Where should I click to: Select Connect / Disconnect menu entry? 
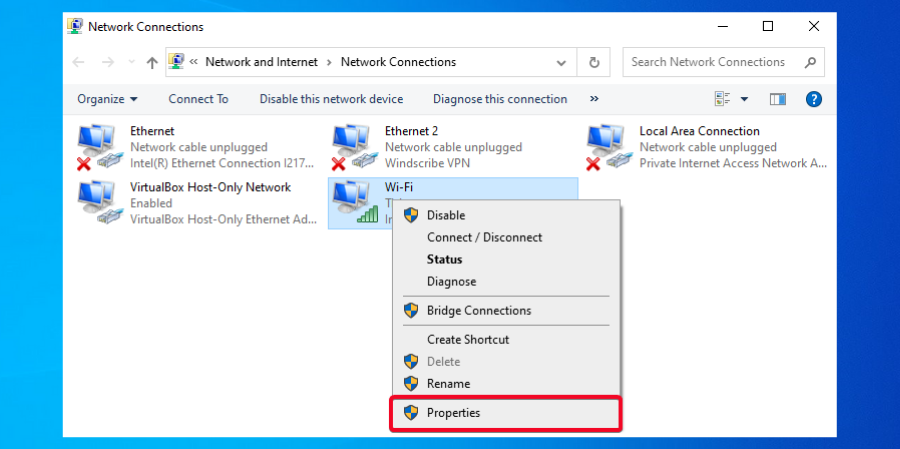pyautogui.click(x=505, y=237)
